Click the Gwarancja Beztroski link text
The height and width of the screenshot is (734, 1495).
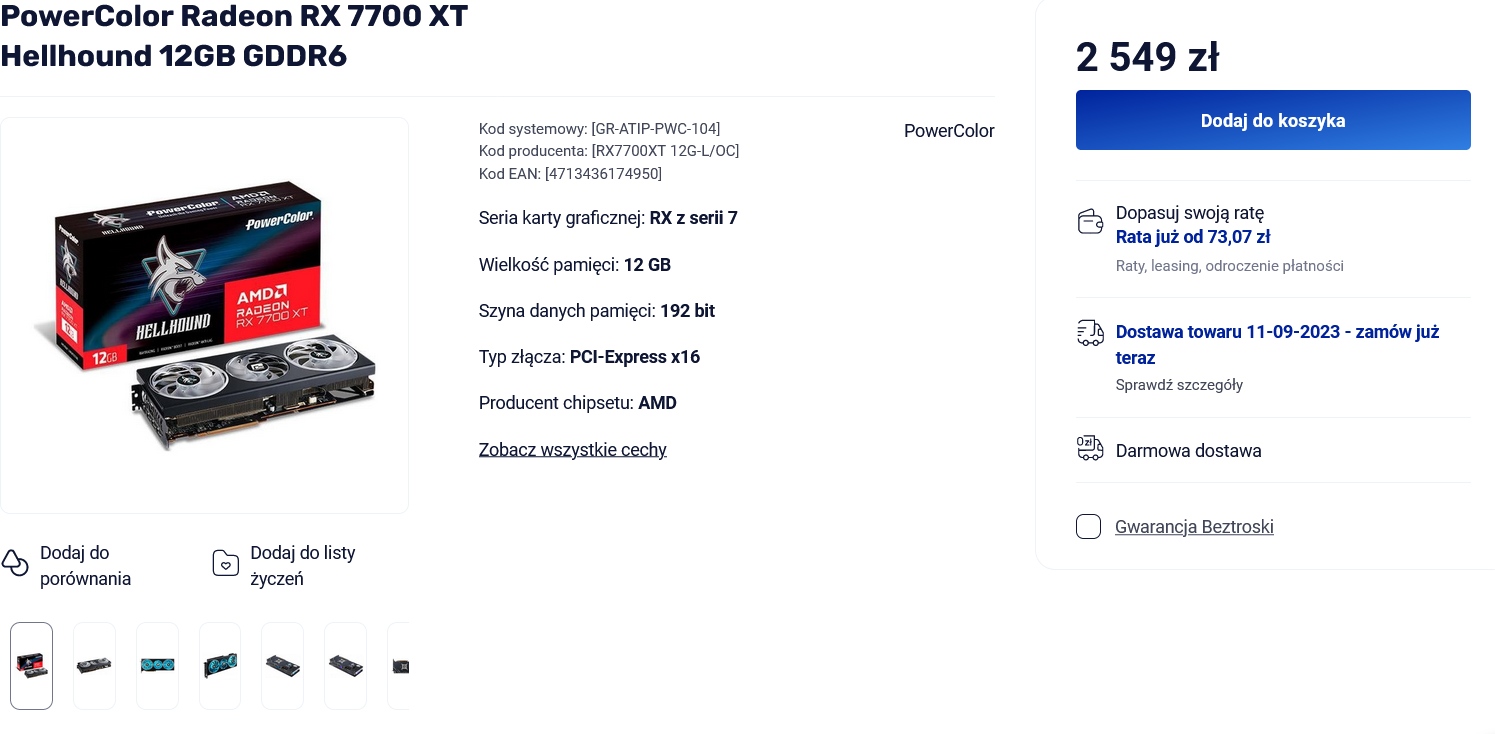(x=1194, y=527)
